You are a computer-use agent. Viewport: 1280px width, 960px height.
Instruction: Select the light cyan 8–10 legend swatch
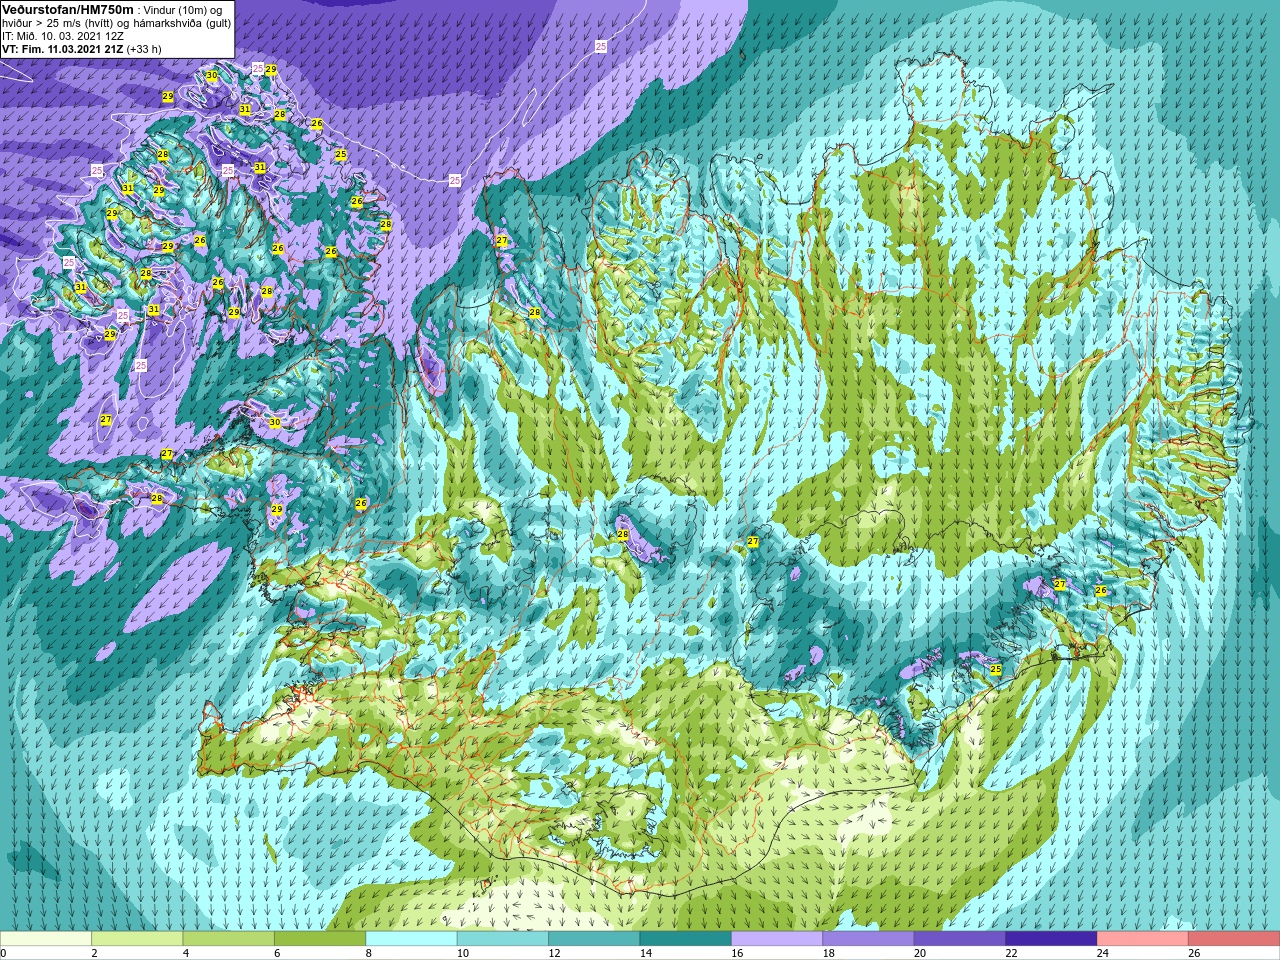pos(411,939)
